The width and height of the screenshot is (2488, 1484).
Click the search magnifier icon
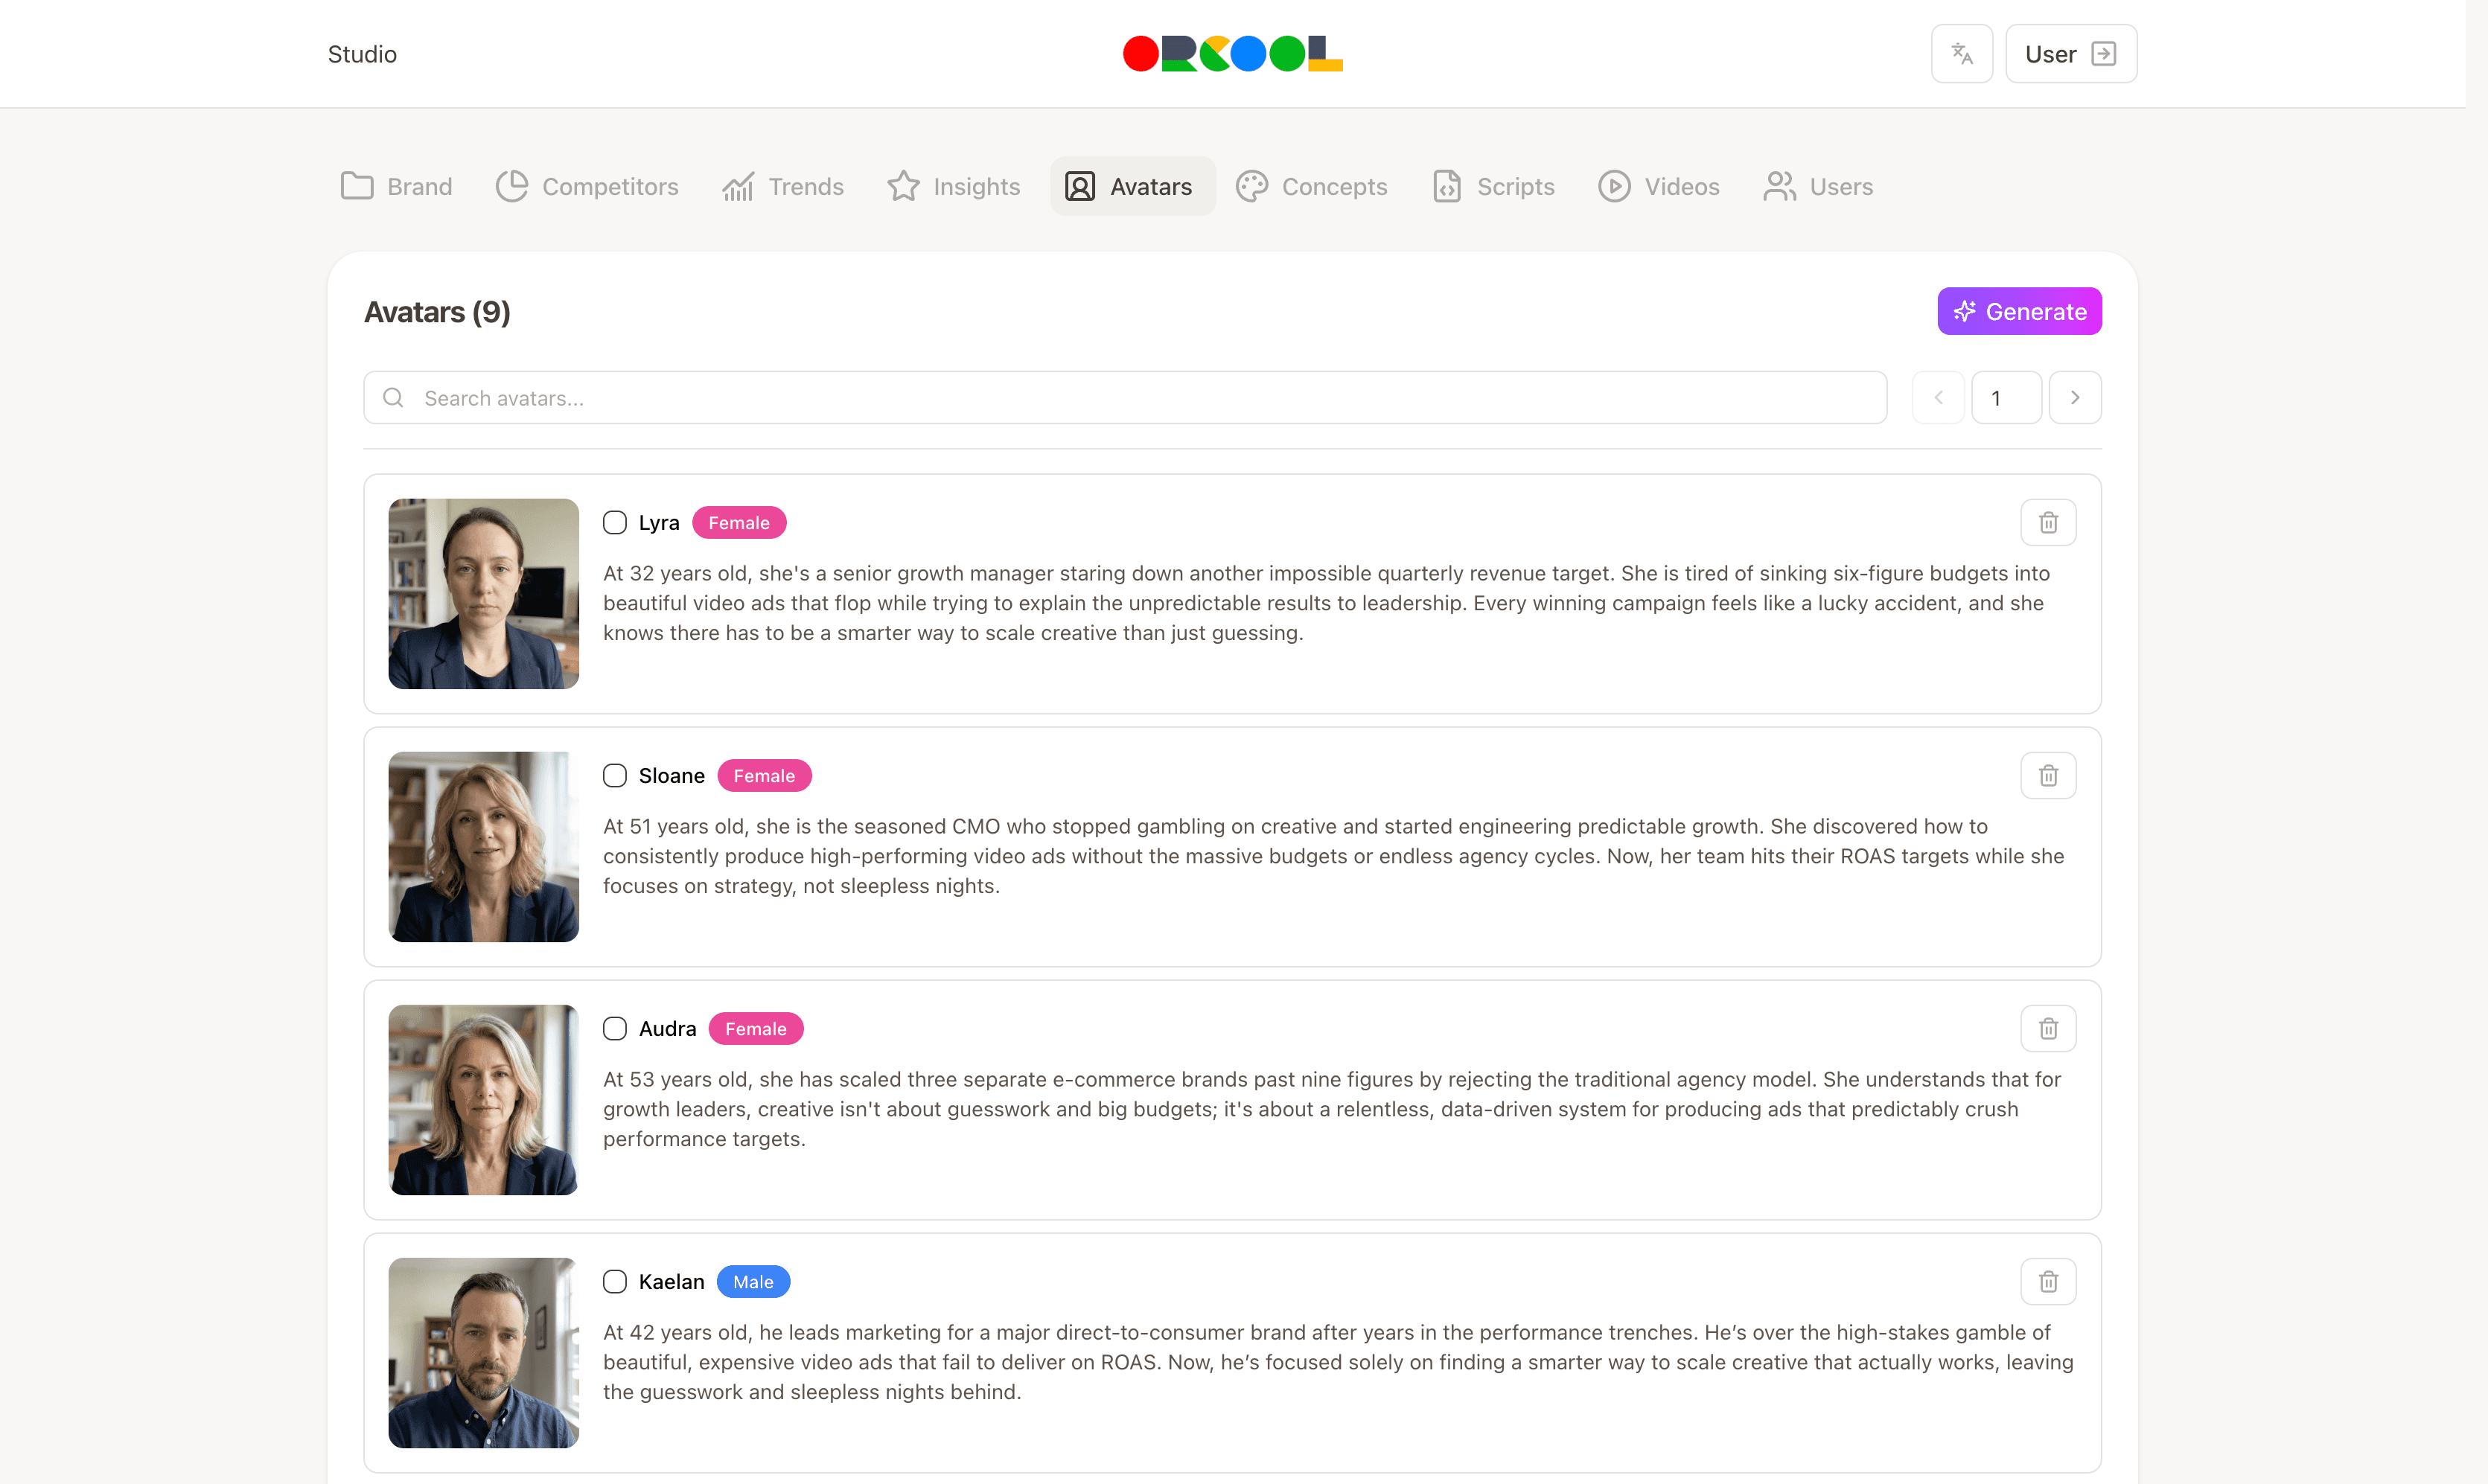pyautogui.click(x=394, y=398)
